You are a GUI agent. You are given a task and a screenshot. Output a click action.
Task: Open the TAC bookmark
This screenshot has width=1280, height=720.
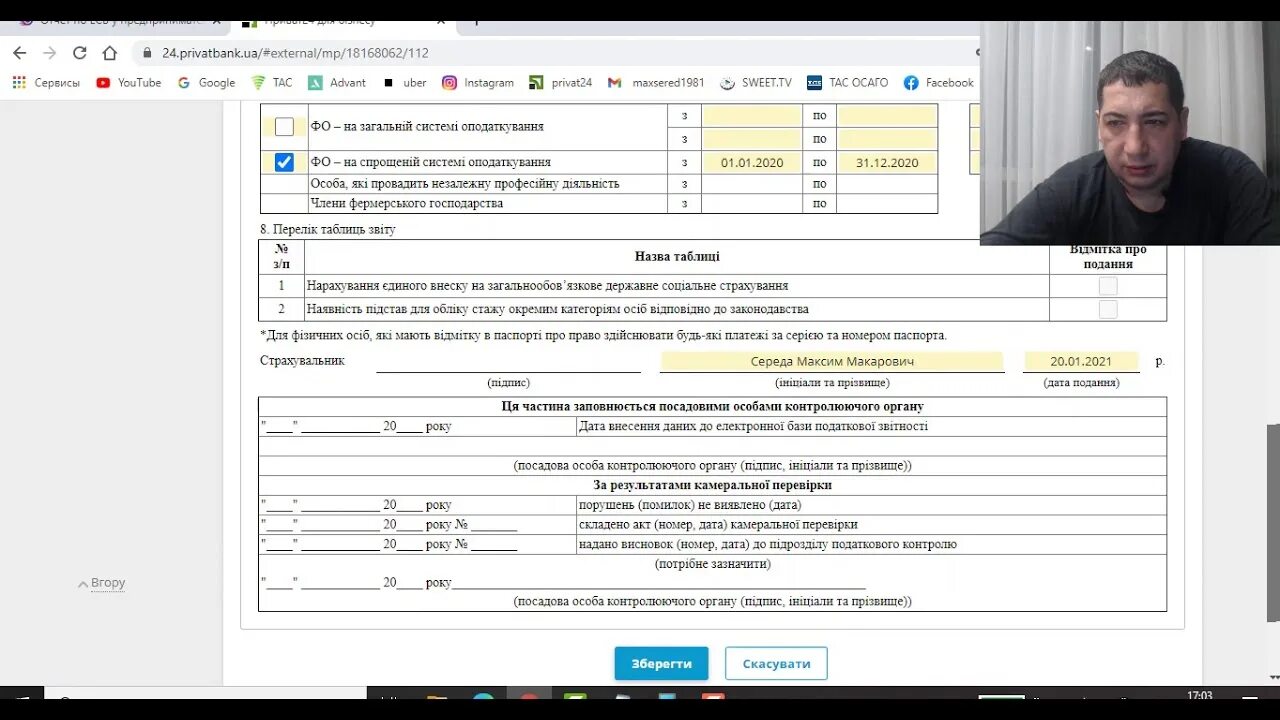pyautogui.click(x=272, y=83)
